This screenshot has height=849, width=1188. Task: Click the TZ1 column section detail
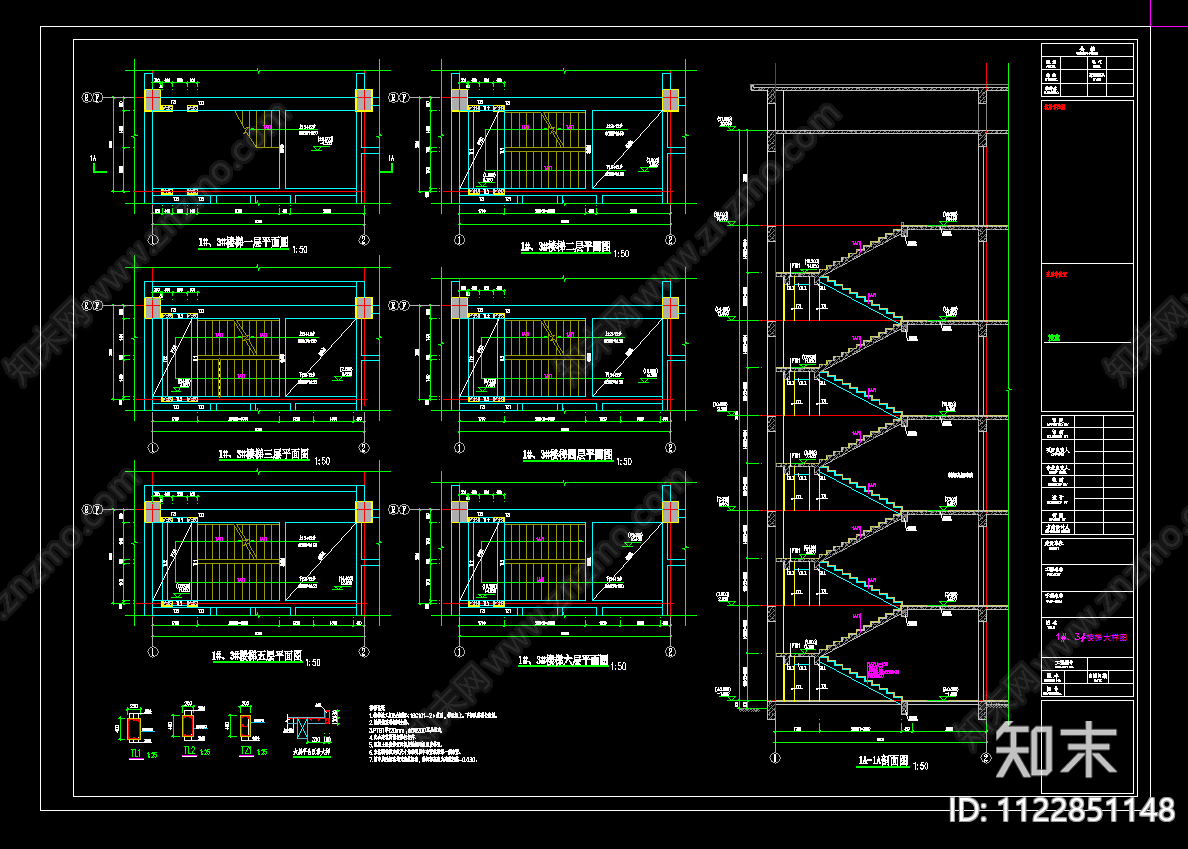pyautogui.click(x=244, y=727)
